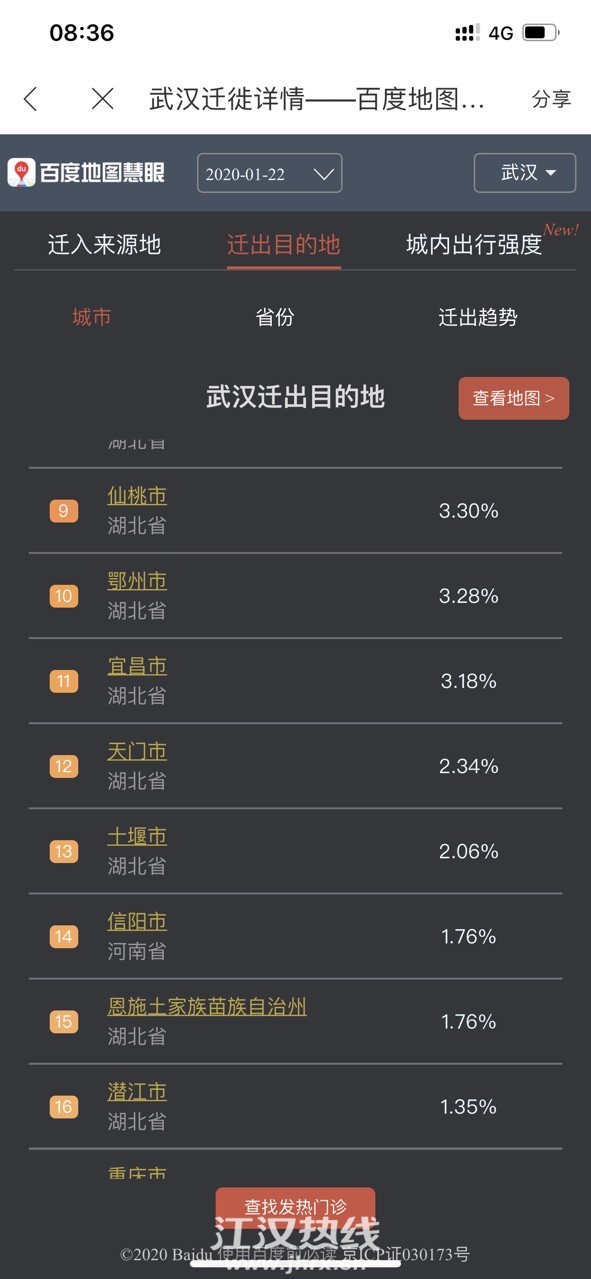Tap the rank 9 badge icon
This screenshot has width=591, height=1279.
(x=63, y=511)
